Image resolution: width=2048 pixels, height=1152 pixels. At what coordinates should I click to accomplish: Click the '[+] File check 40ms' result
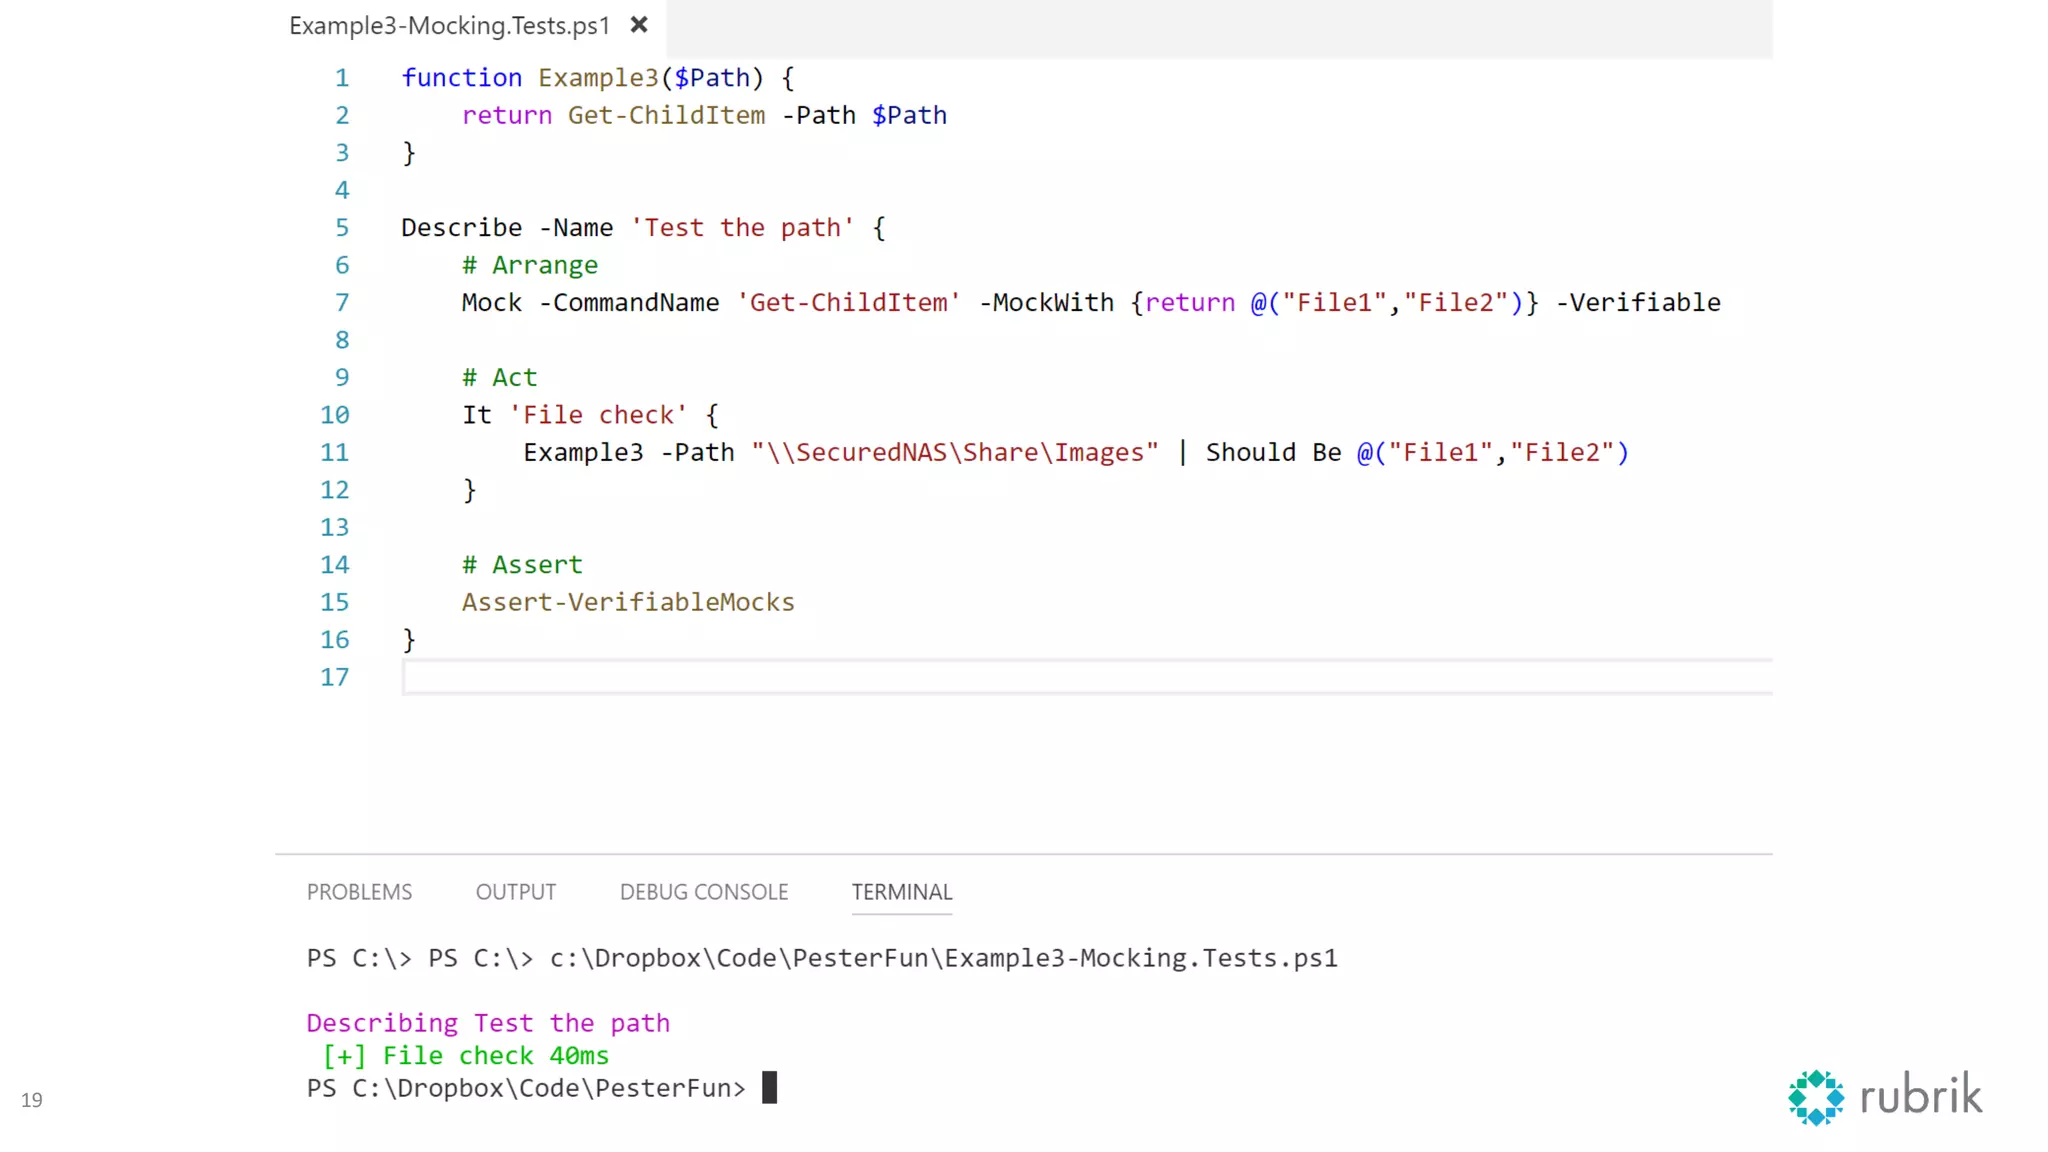pyautogui.click(x=465, y=1056)
